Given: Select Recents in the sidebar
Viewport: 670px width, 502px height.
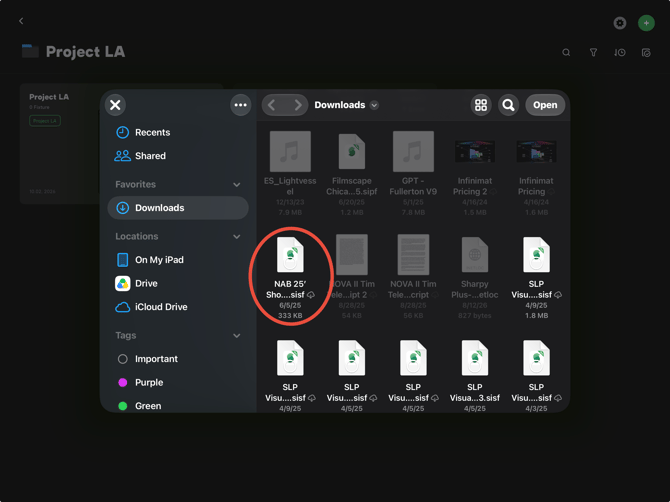Looking at the screenshot, I should pos(178,132).
